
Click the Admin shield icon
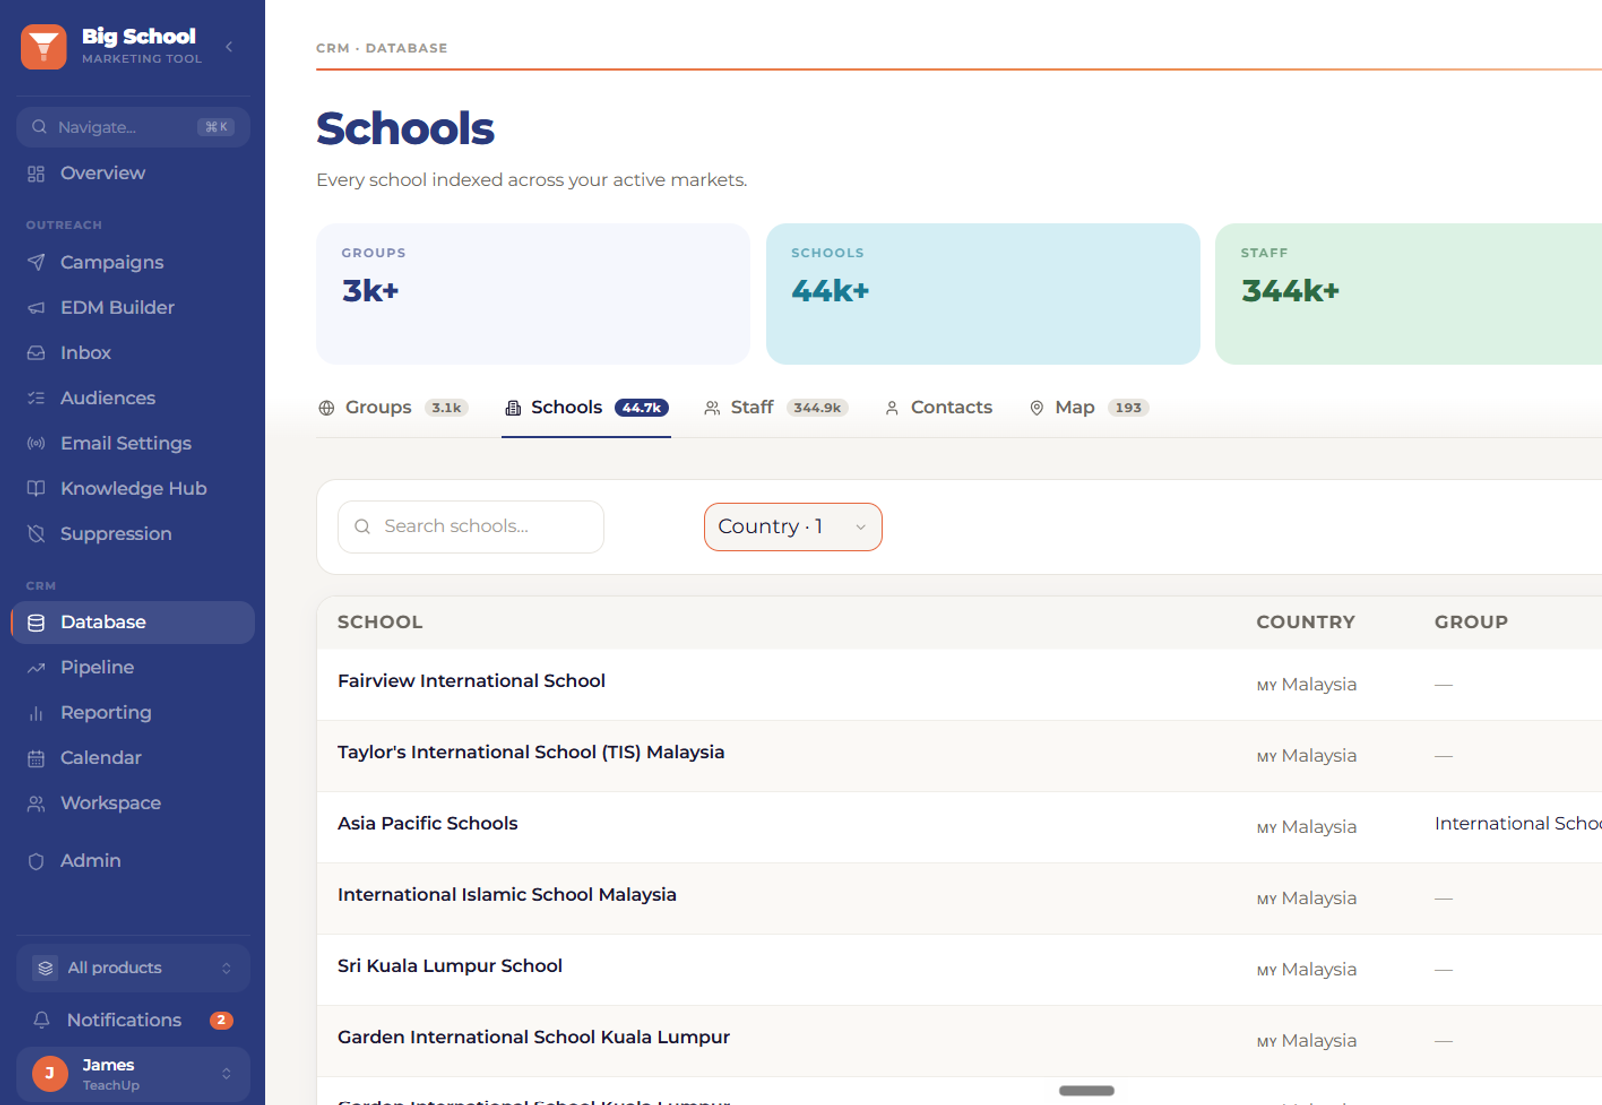36,861
